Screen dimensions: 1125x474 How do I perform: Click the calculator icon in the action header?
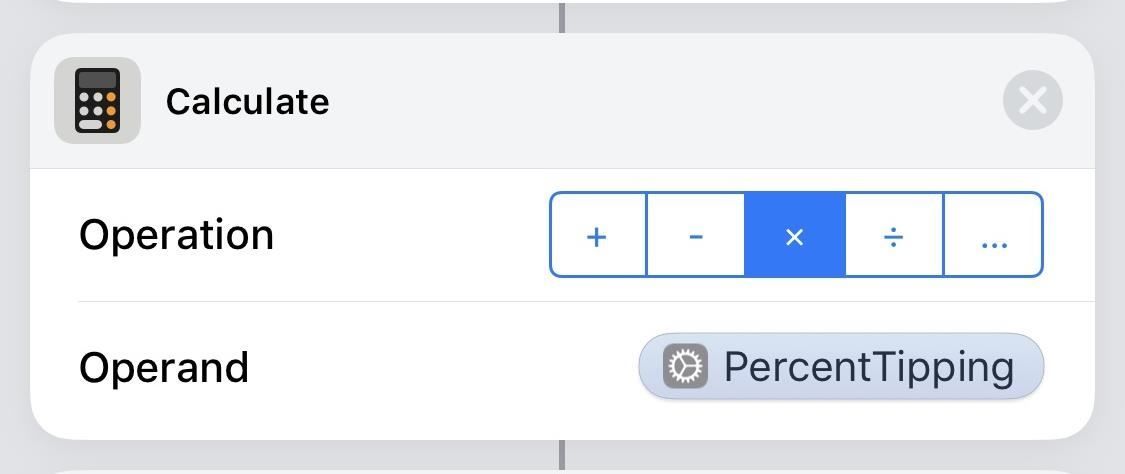[x=97, y=100]
